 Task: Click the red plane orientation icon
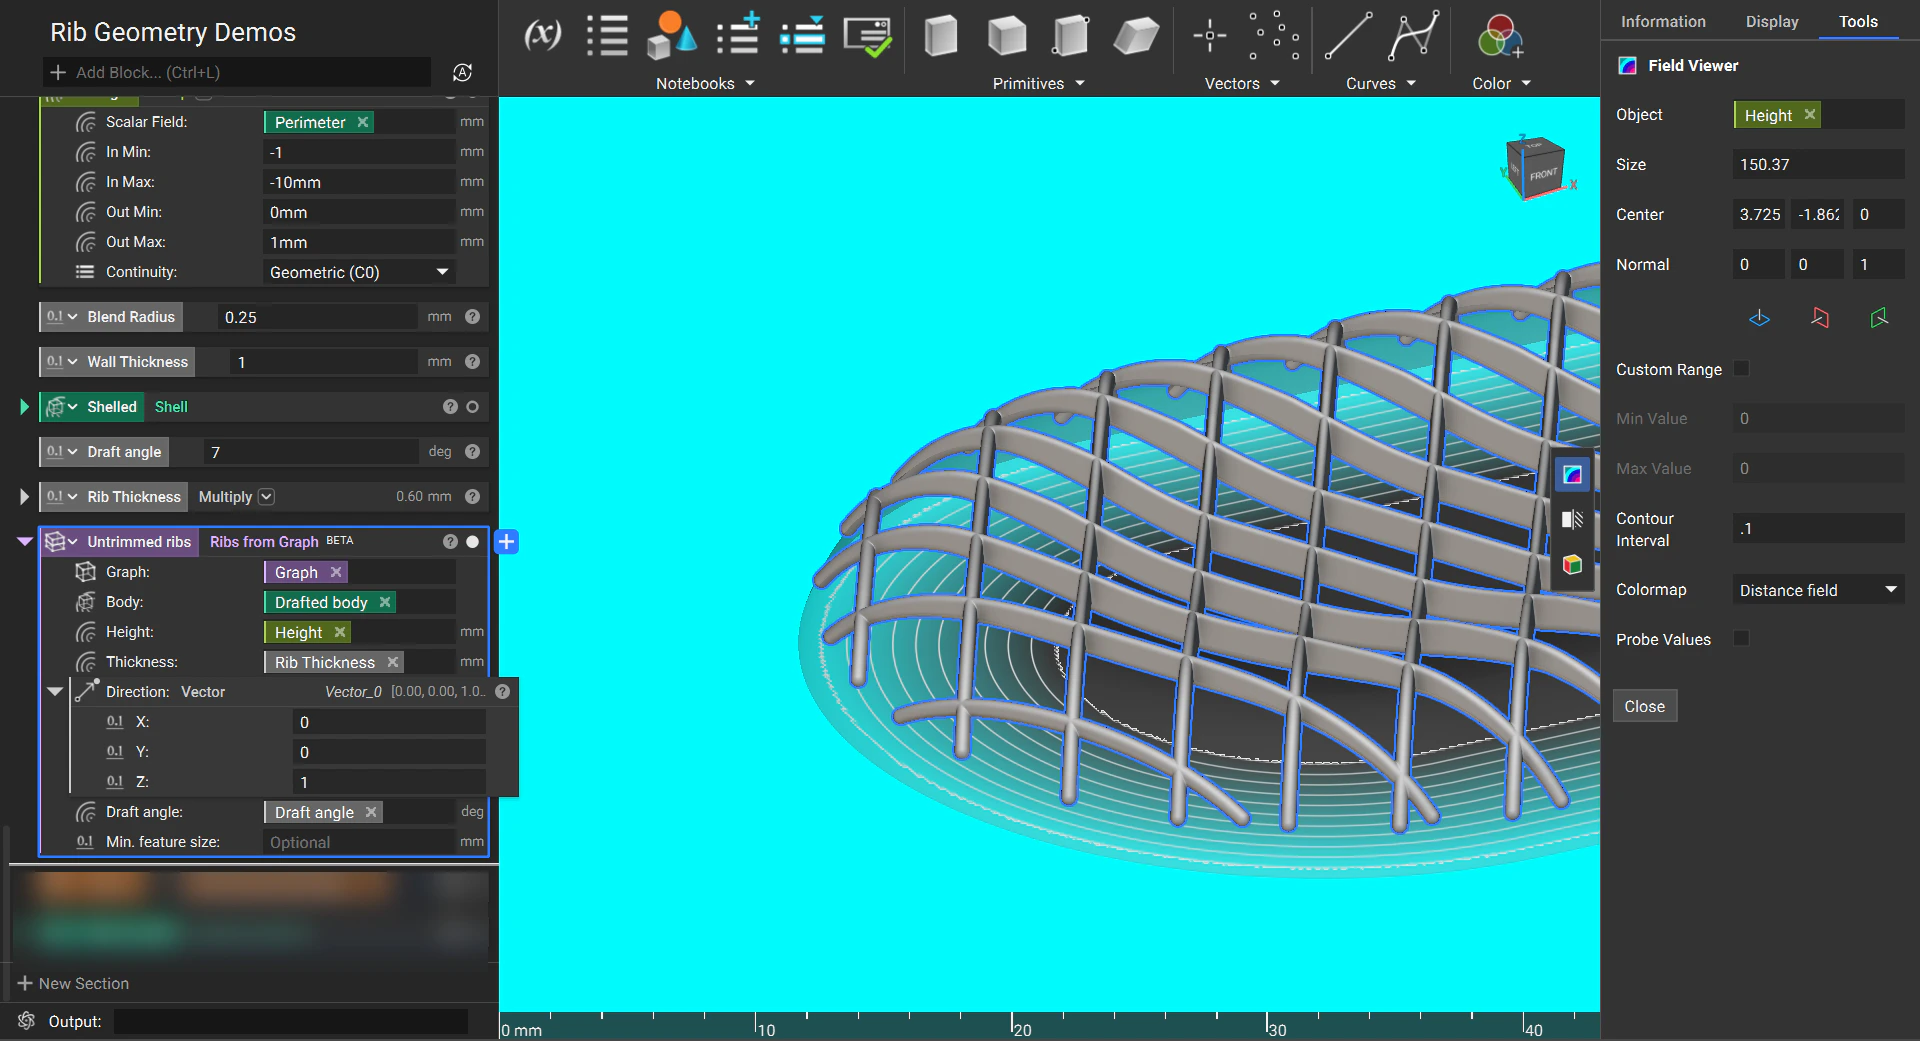1819,318
